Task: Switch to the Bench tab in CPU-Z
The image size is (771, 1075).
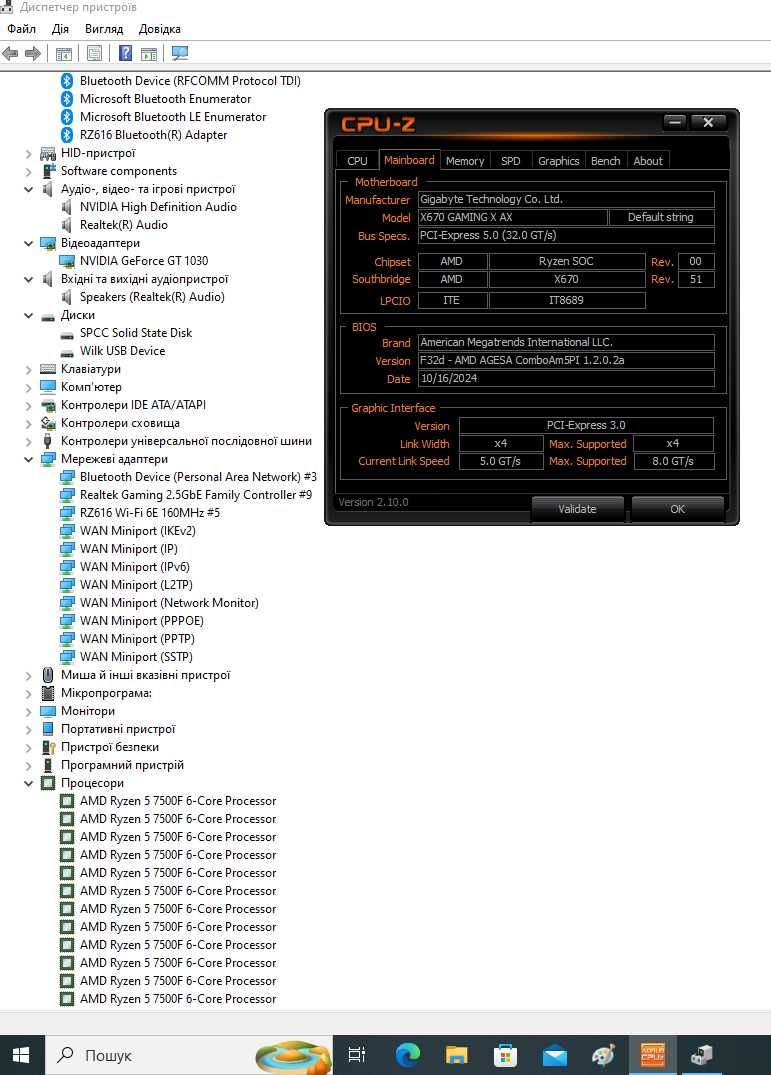Action: click(605, 160)
